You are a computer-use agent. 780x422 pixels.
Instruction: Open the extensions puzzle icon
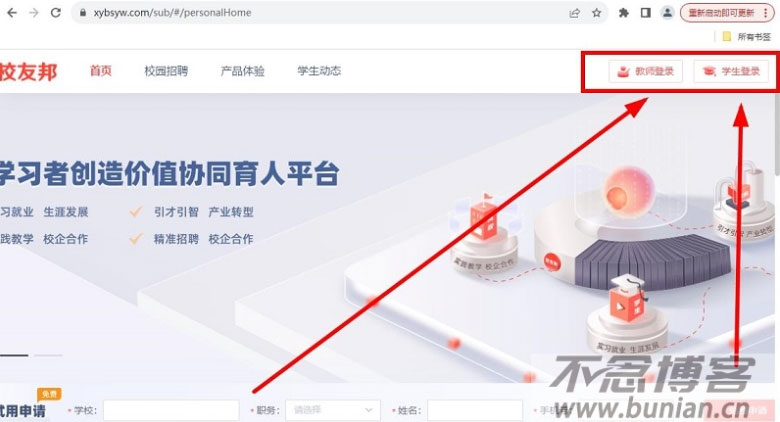pyautogui.click(x=623, y=13)
